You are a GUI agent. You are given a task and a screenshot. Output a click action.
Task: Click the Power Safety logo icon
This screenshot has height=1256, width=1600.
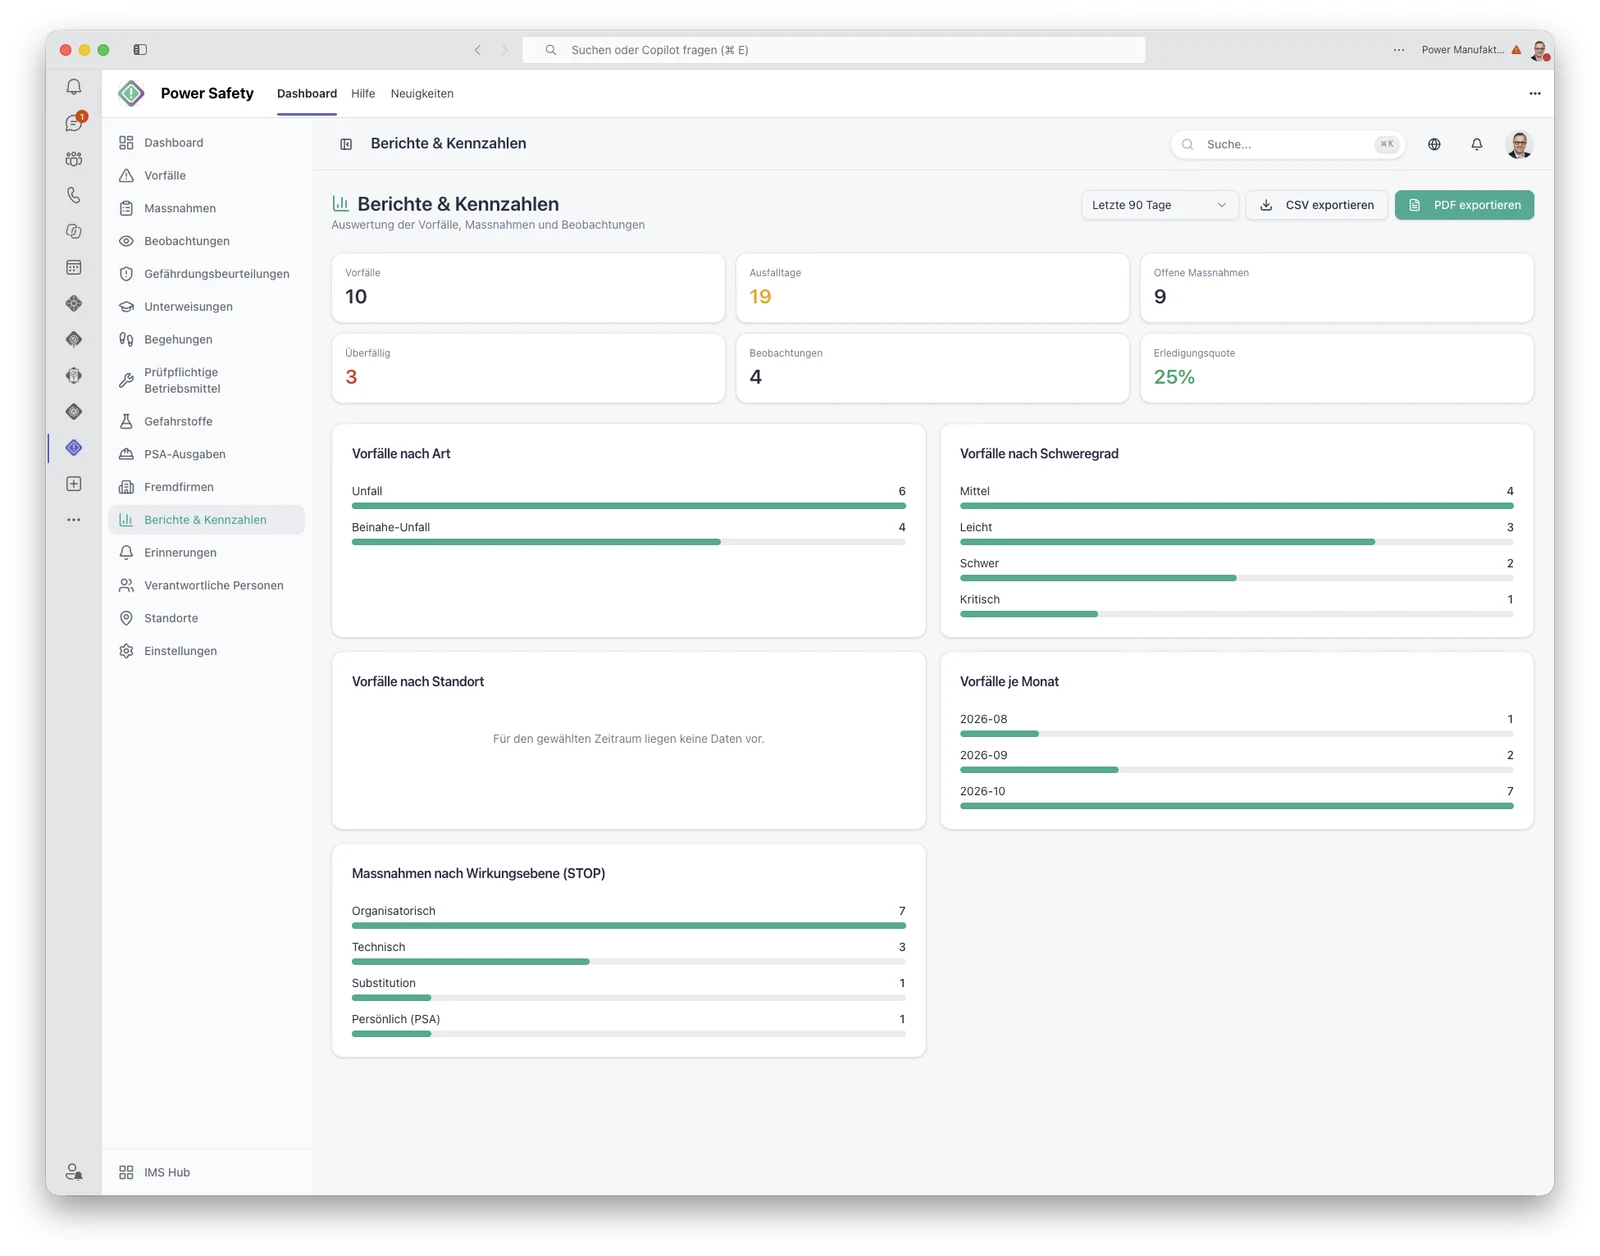[131, 93]
